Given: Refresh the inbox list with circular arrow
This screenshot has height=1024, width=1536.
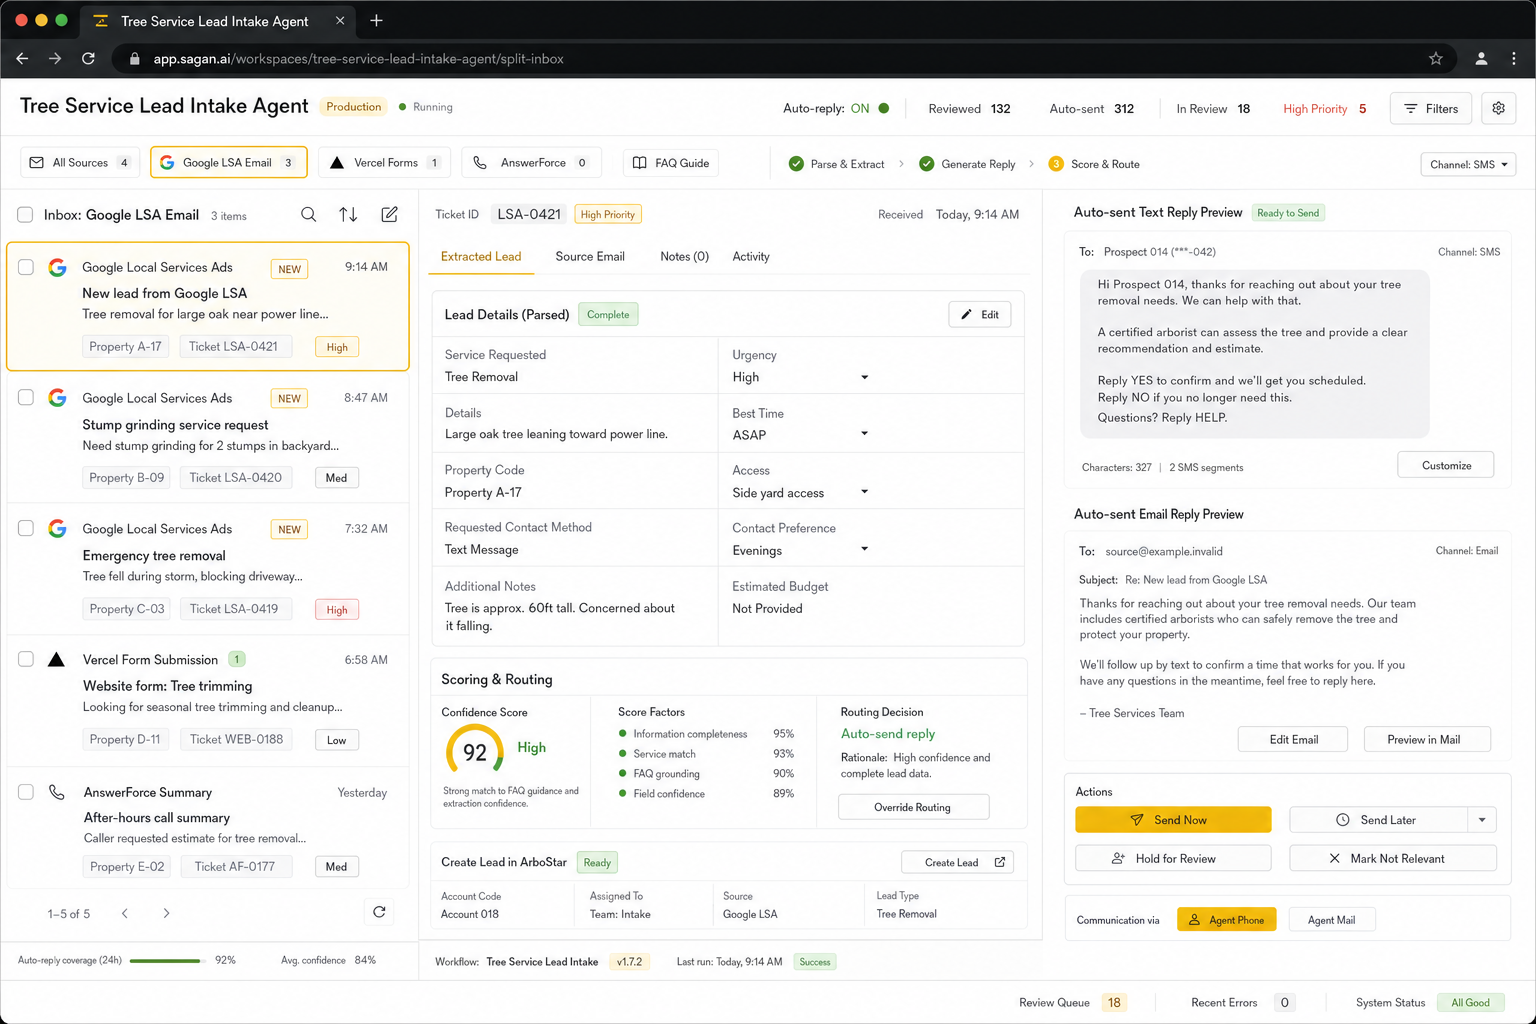Looking at the screenshot, I should coord(379,912).
